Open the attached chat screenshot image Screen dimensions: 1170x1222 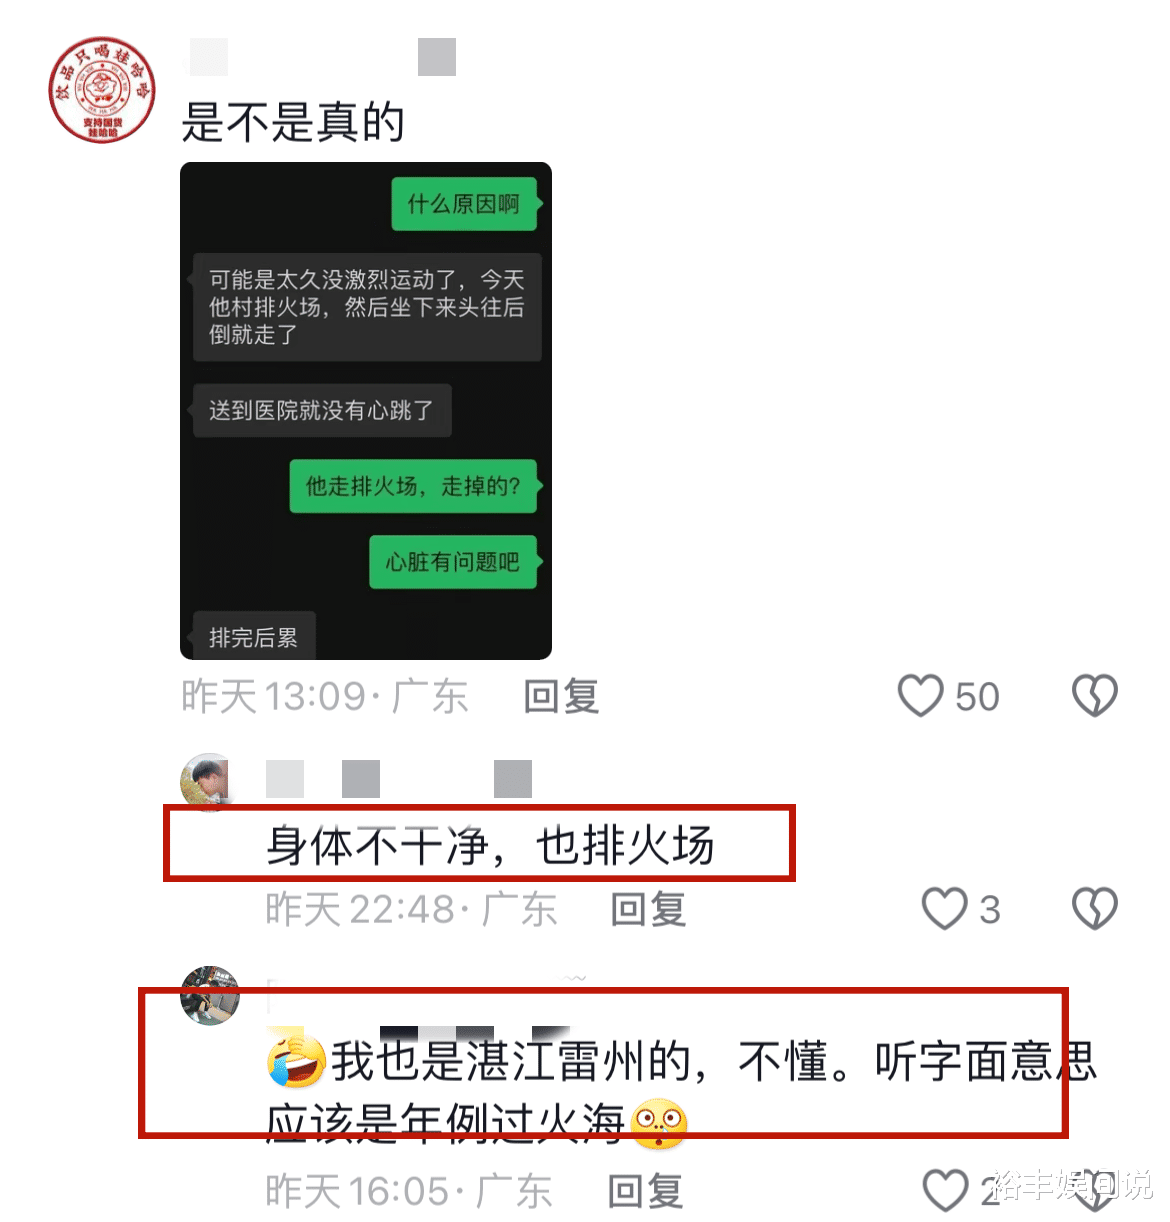click(366, 411)
